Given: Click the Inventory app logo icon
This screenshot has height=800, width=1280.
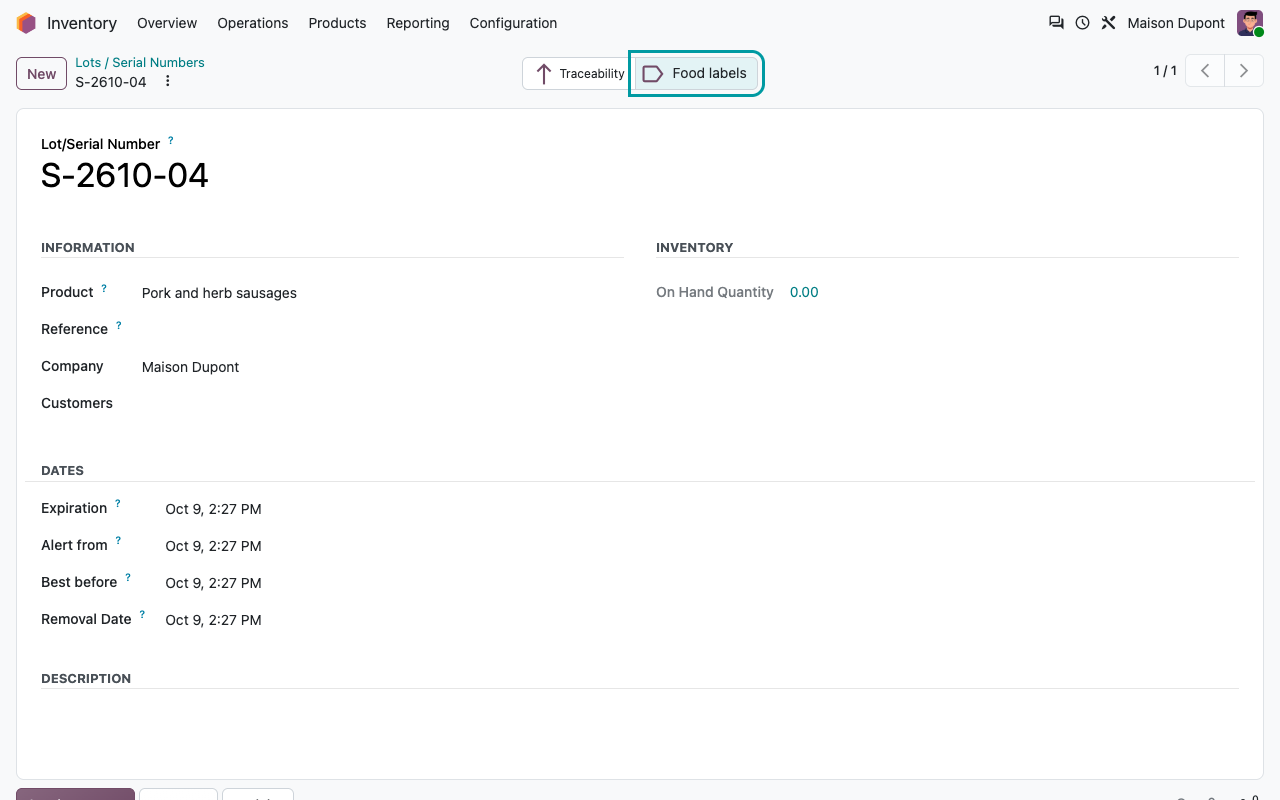Looking at the screenshot, I should tap(26, 23).
